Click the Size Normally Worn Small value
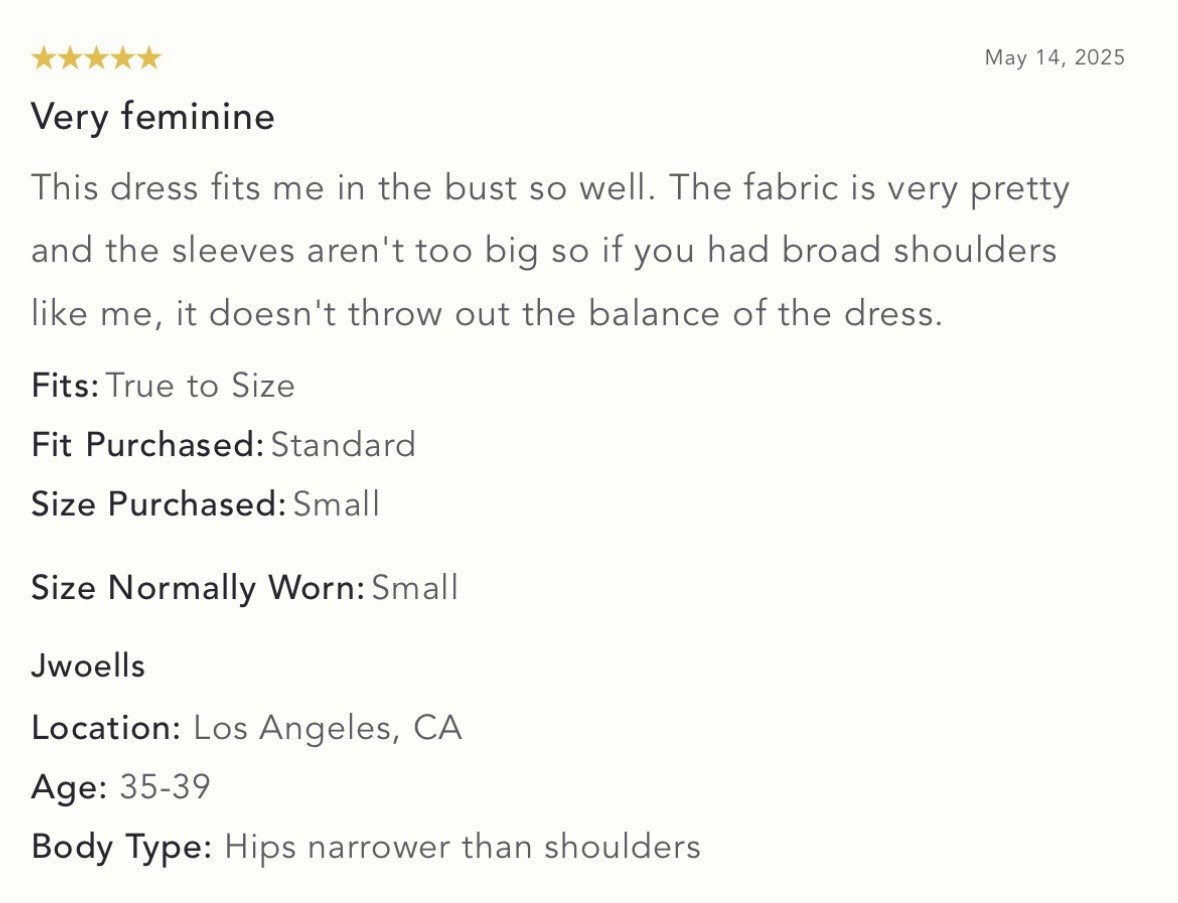Viewport: 1178px width, 903px height. pos(415,587)
